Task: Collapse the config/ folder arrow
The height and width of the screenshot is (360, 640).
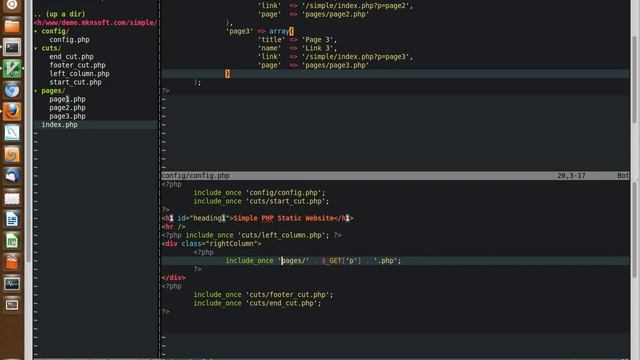Action: 36,31
